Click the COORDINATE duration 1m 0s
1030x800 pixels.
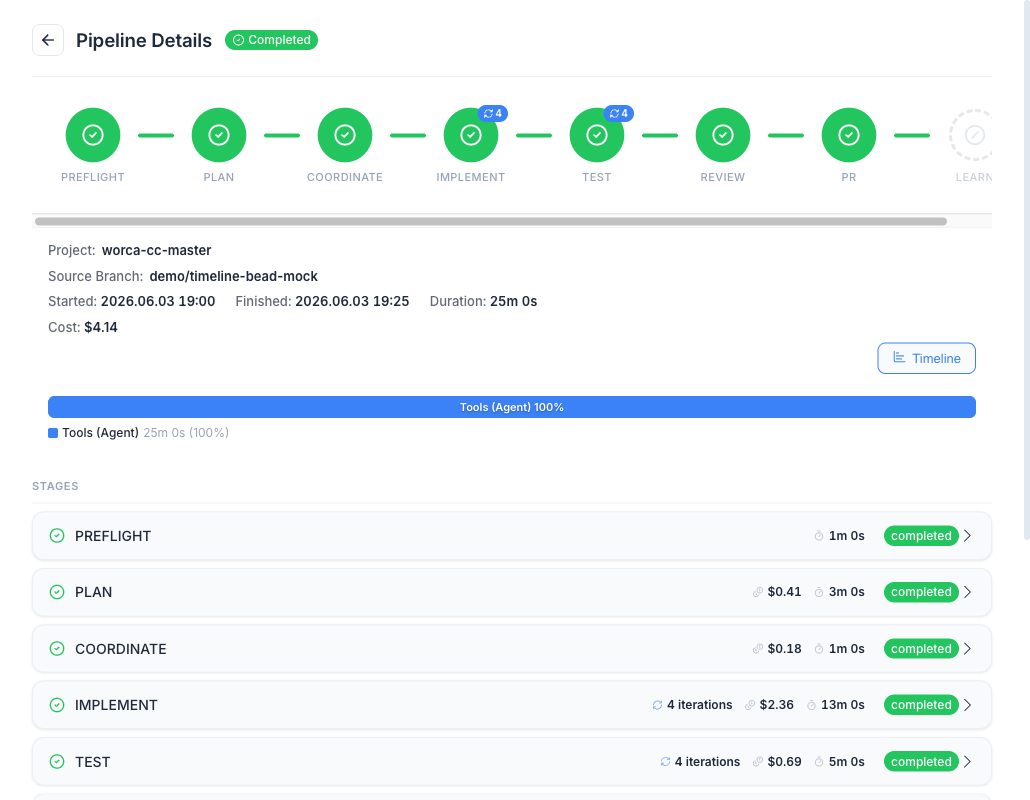pyautogui.click(x=847, y=649)
